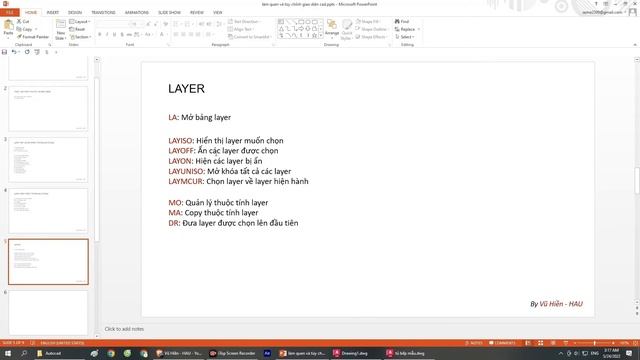The width and height of the screenshot is (640, 360).
Task: Start Slide Show from status bar
Action: point(566,343)
